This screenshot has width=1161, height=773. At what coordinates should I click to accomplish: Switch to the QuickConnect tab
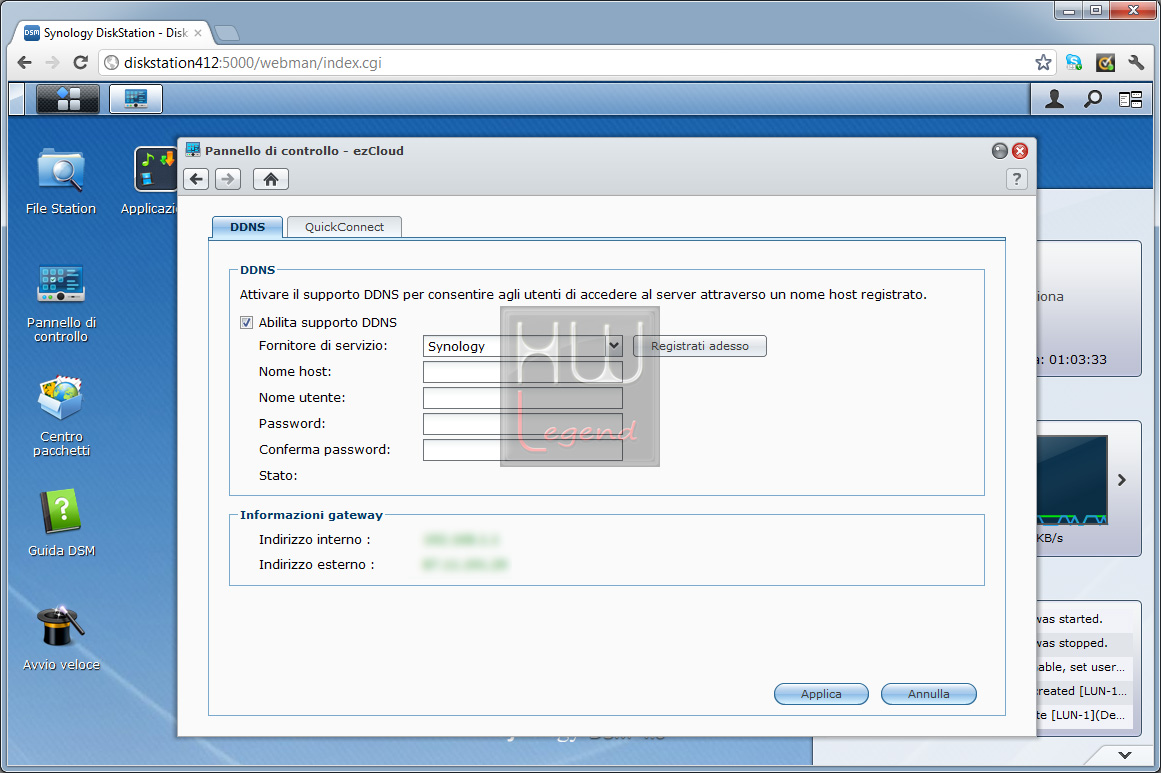[344, 227]
